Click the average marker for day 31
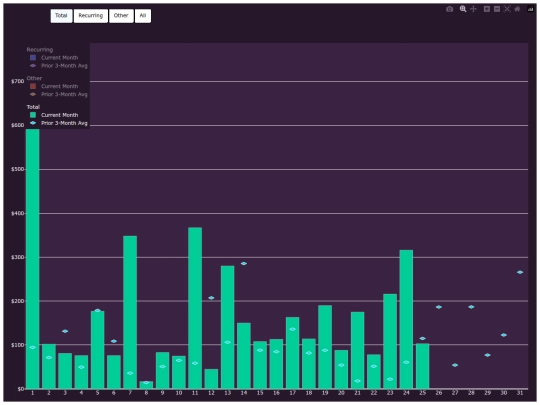Image resolution: width=540 pixels, height=405 pixels. pos(520,272)
